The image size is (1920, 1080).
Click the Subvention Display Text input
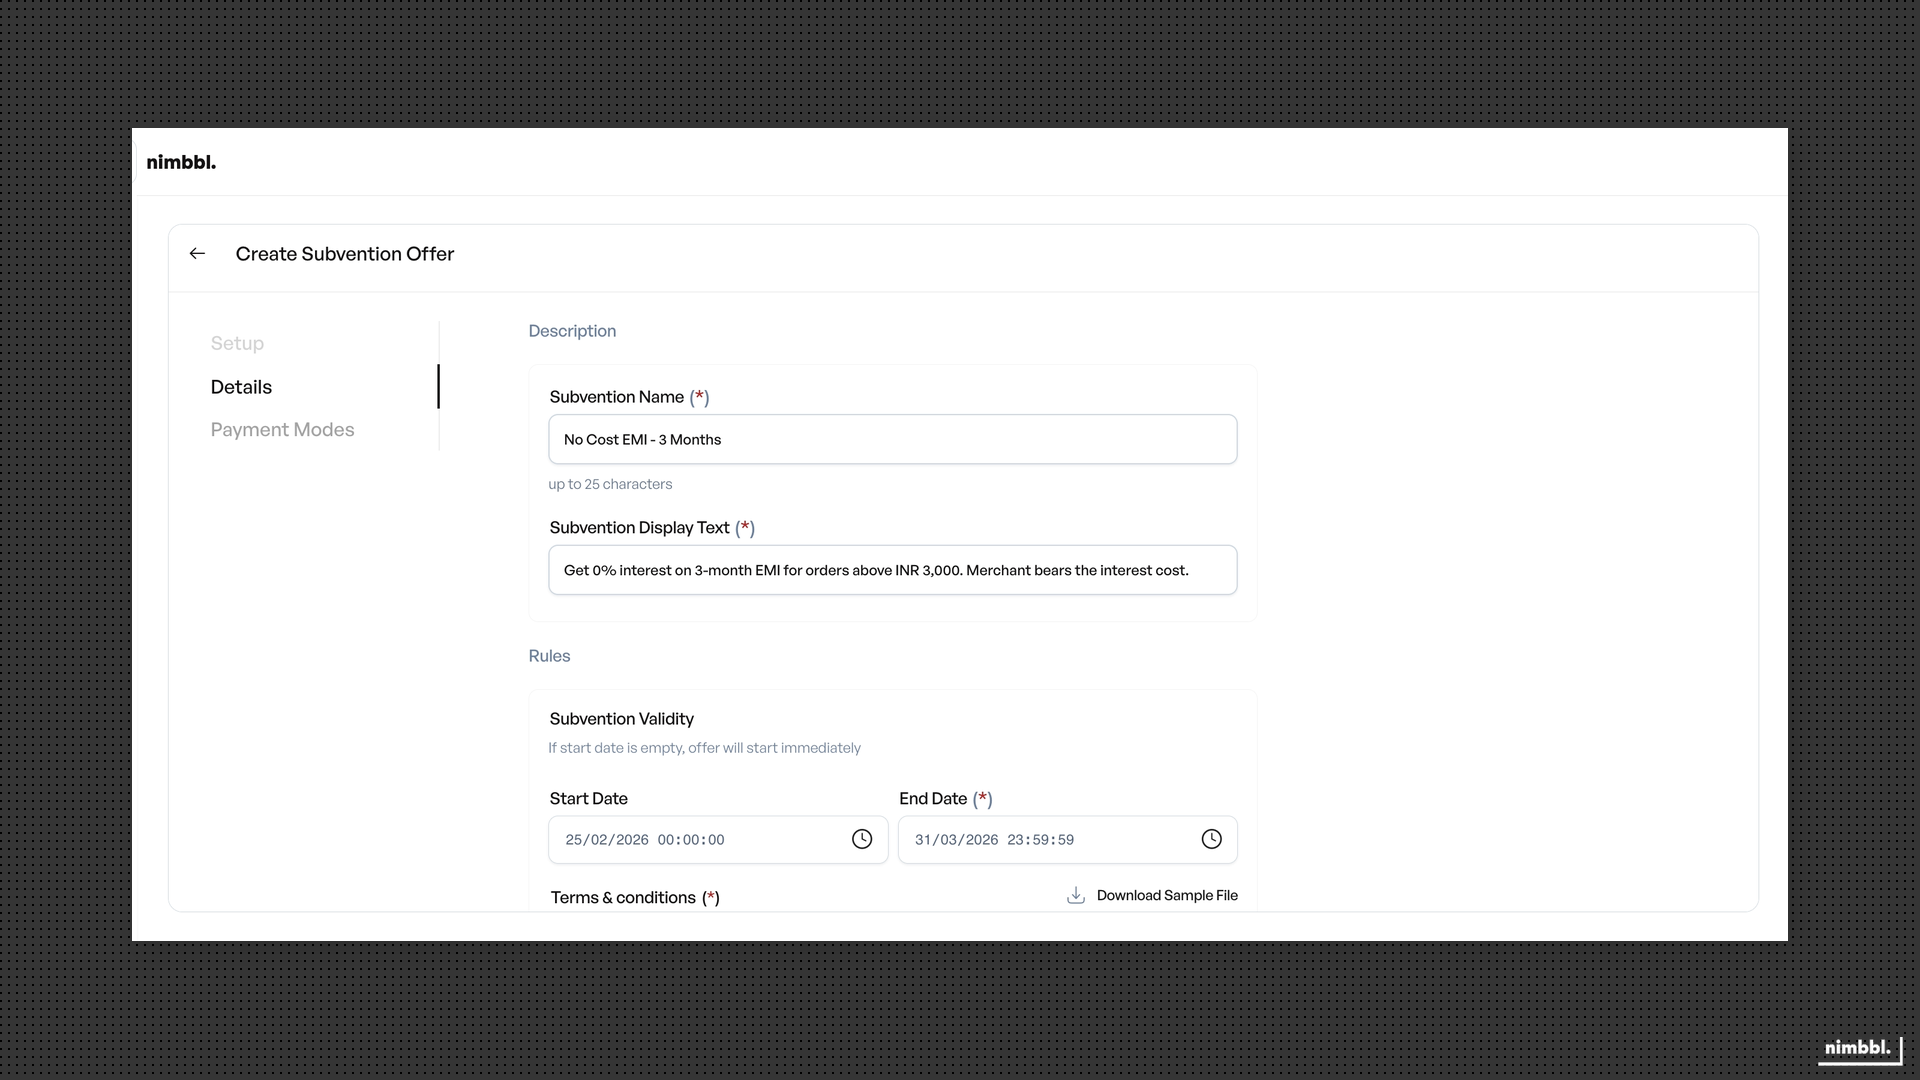[x=892, y=570]
